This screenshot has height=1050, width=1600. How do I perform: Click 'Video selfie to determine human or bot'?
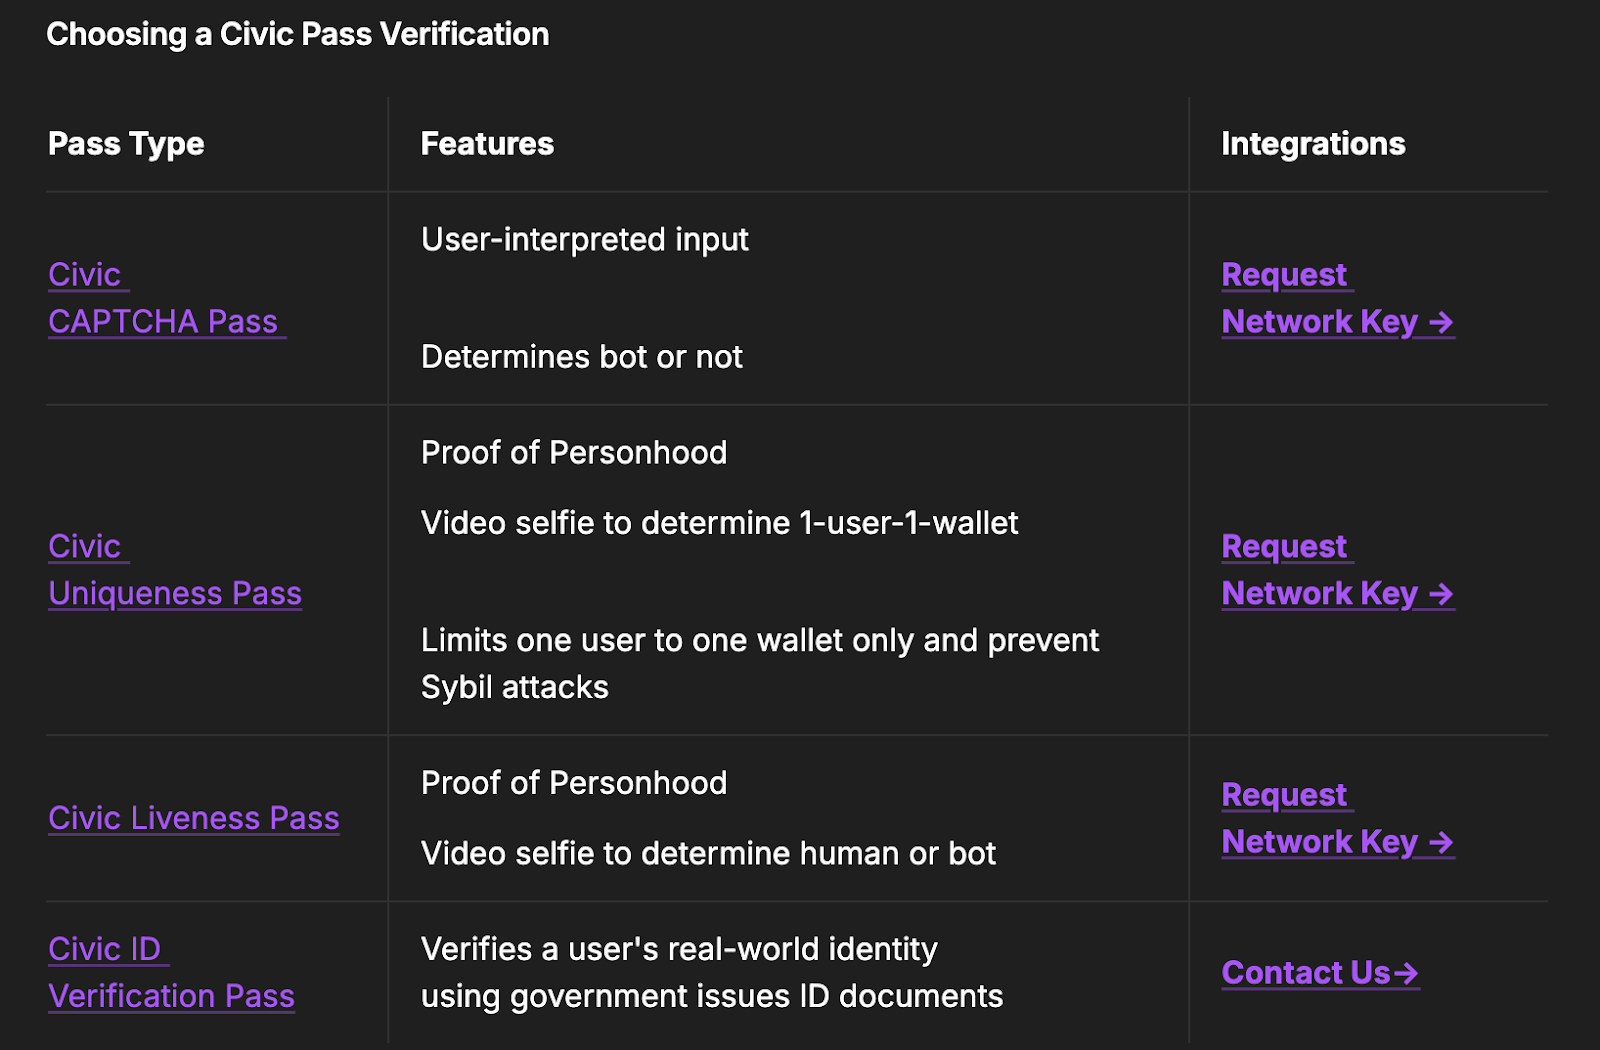(709, 854)
